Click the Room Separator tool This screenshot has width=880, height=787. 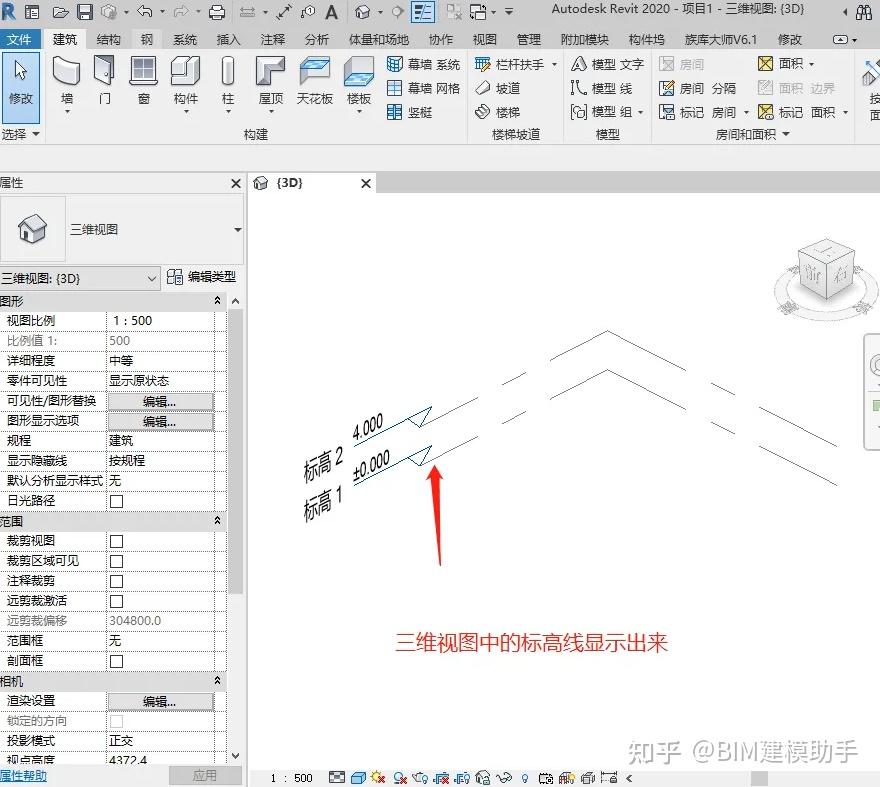point(697,88)
